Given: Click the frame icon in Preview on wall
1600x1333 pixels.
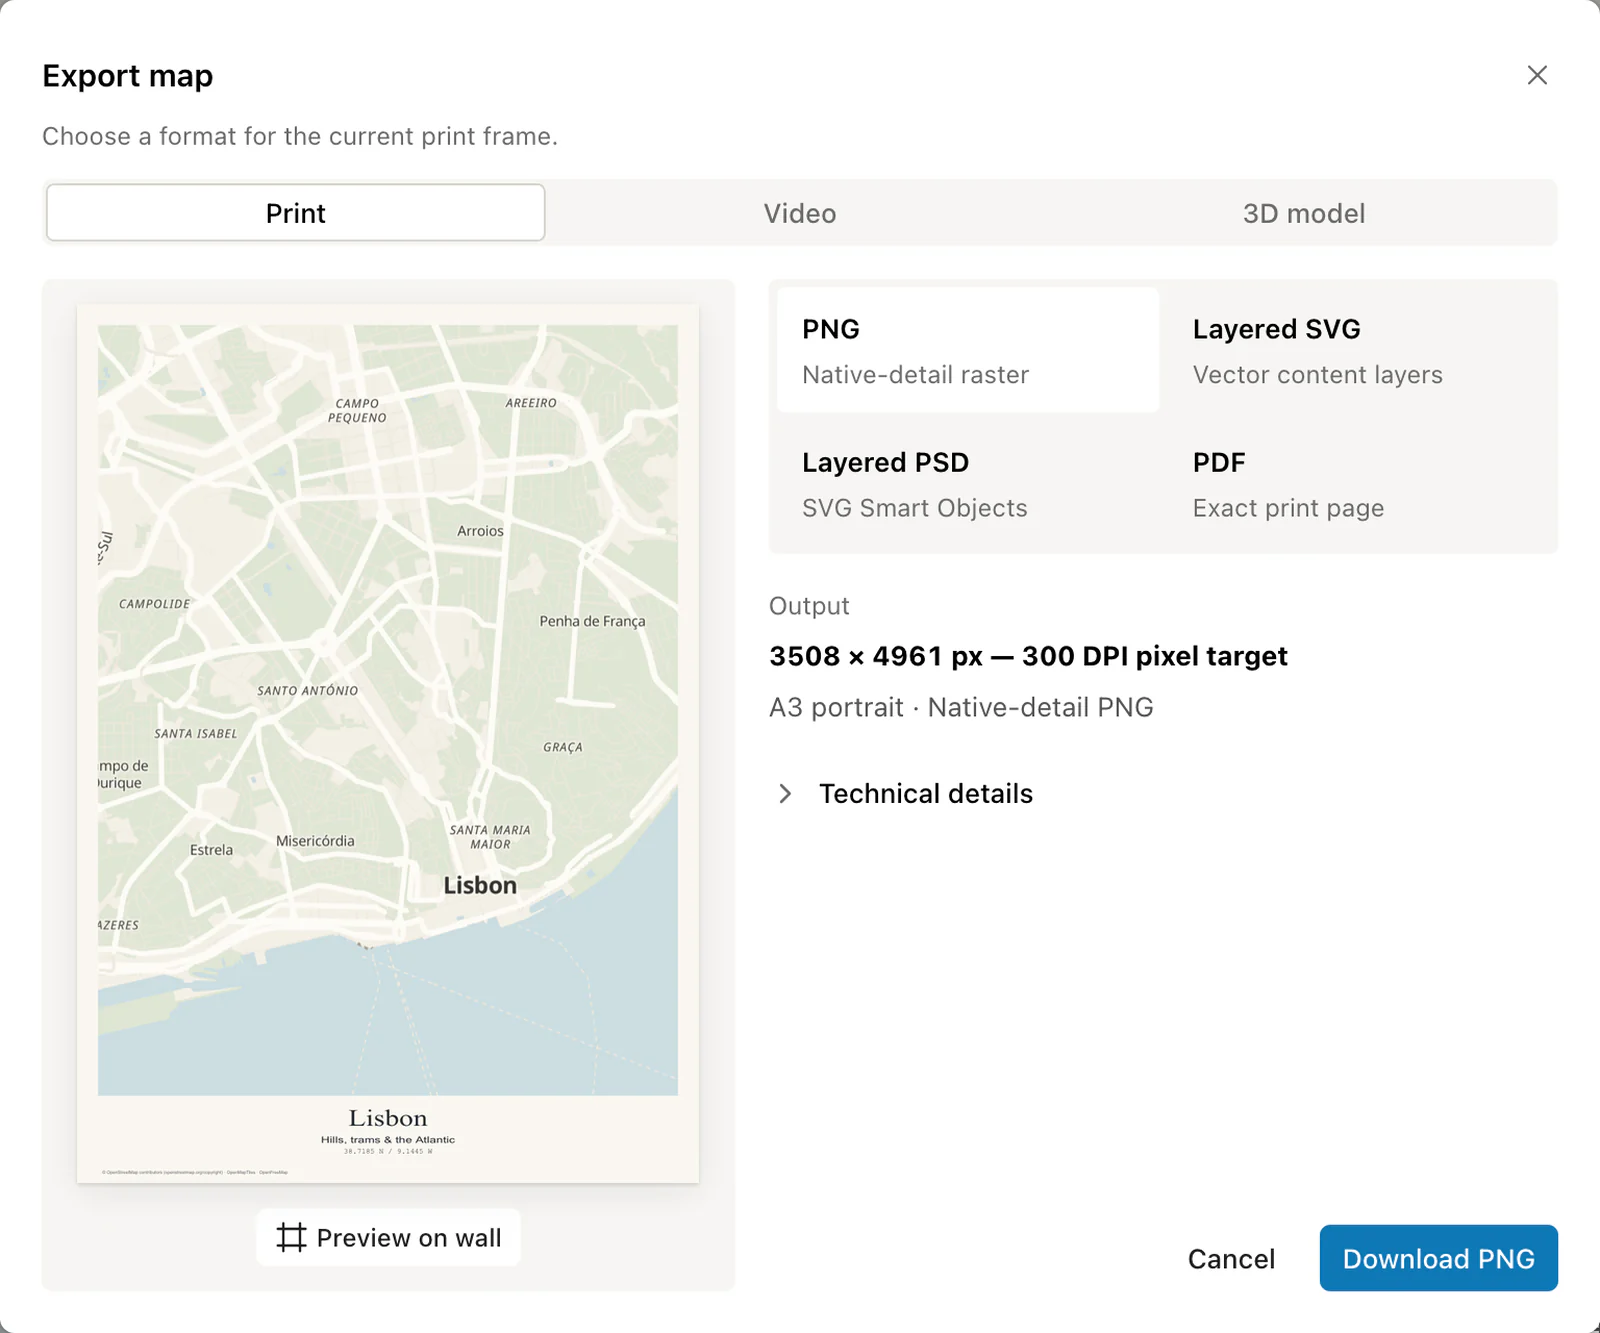Looking at the screenshot, I should click(x=291, y=1238).
